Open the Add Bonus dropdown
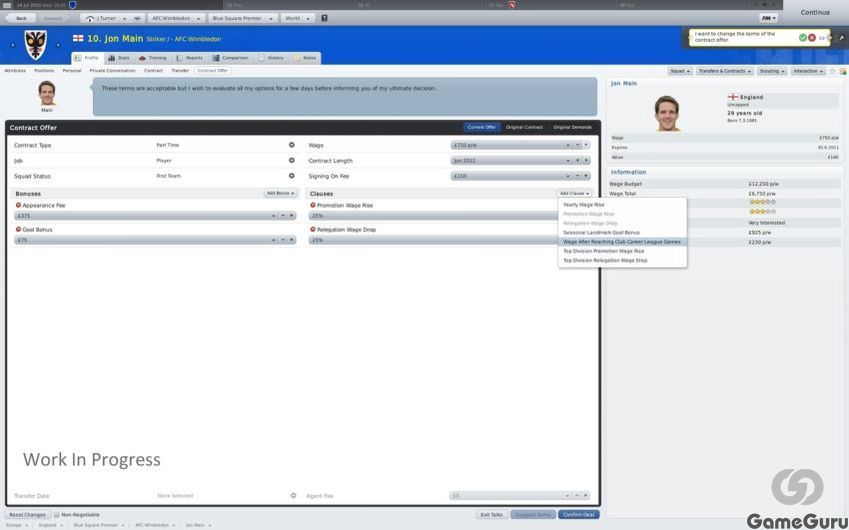 pos(280,193)
